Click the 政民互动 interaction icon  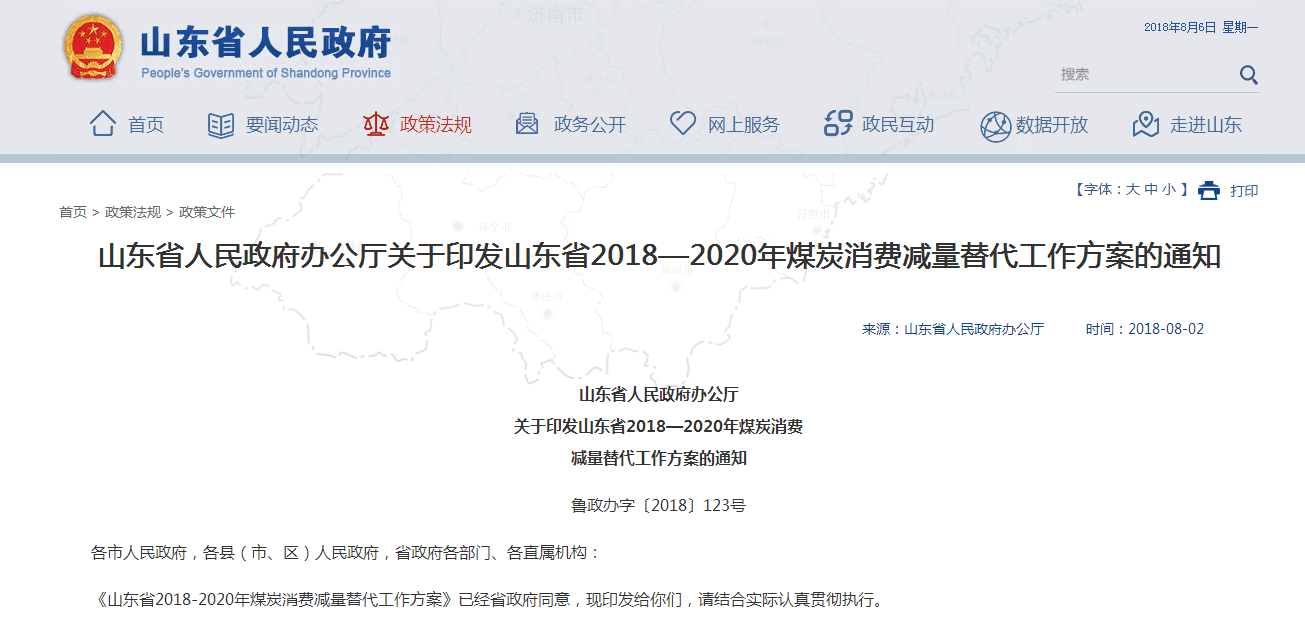pyautogui.click(x=836, y=122)
